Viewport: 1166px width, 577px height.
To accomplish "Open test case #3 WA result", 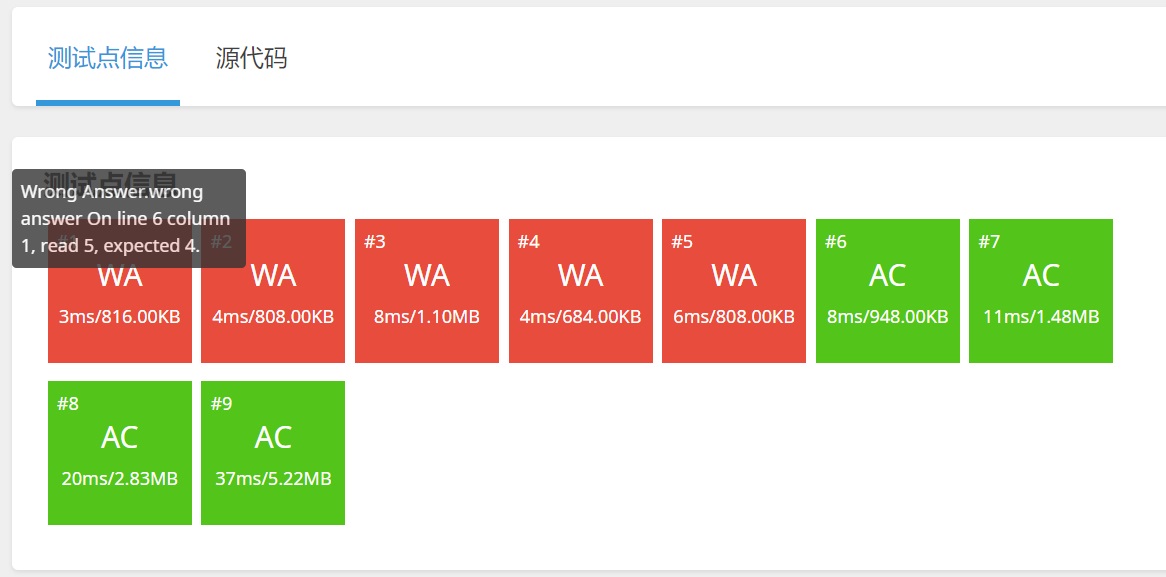I will point(427,291).
